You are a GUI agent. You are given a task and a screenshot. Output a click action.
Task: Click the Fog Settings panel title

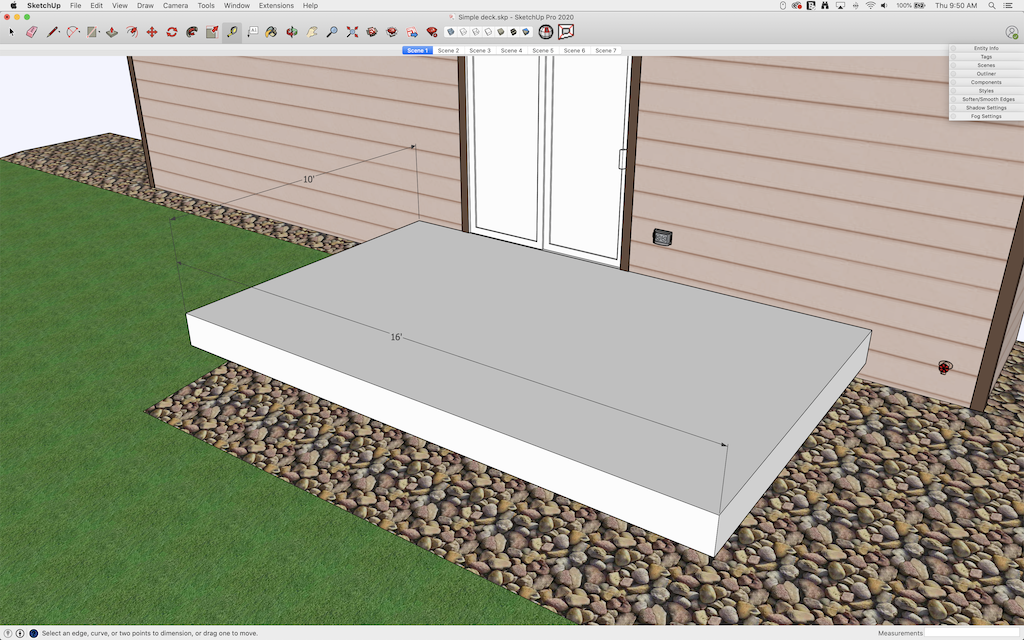click(x=986, y=116)
